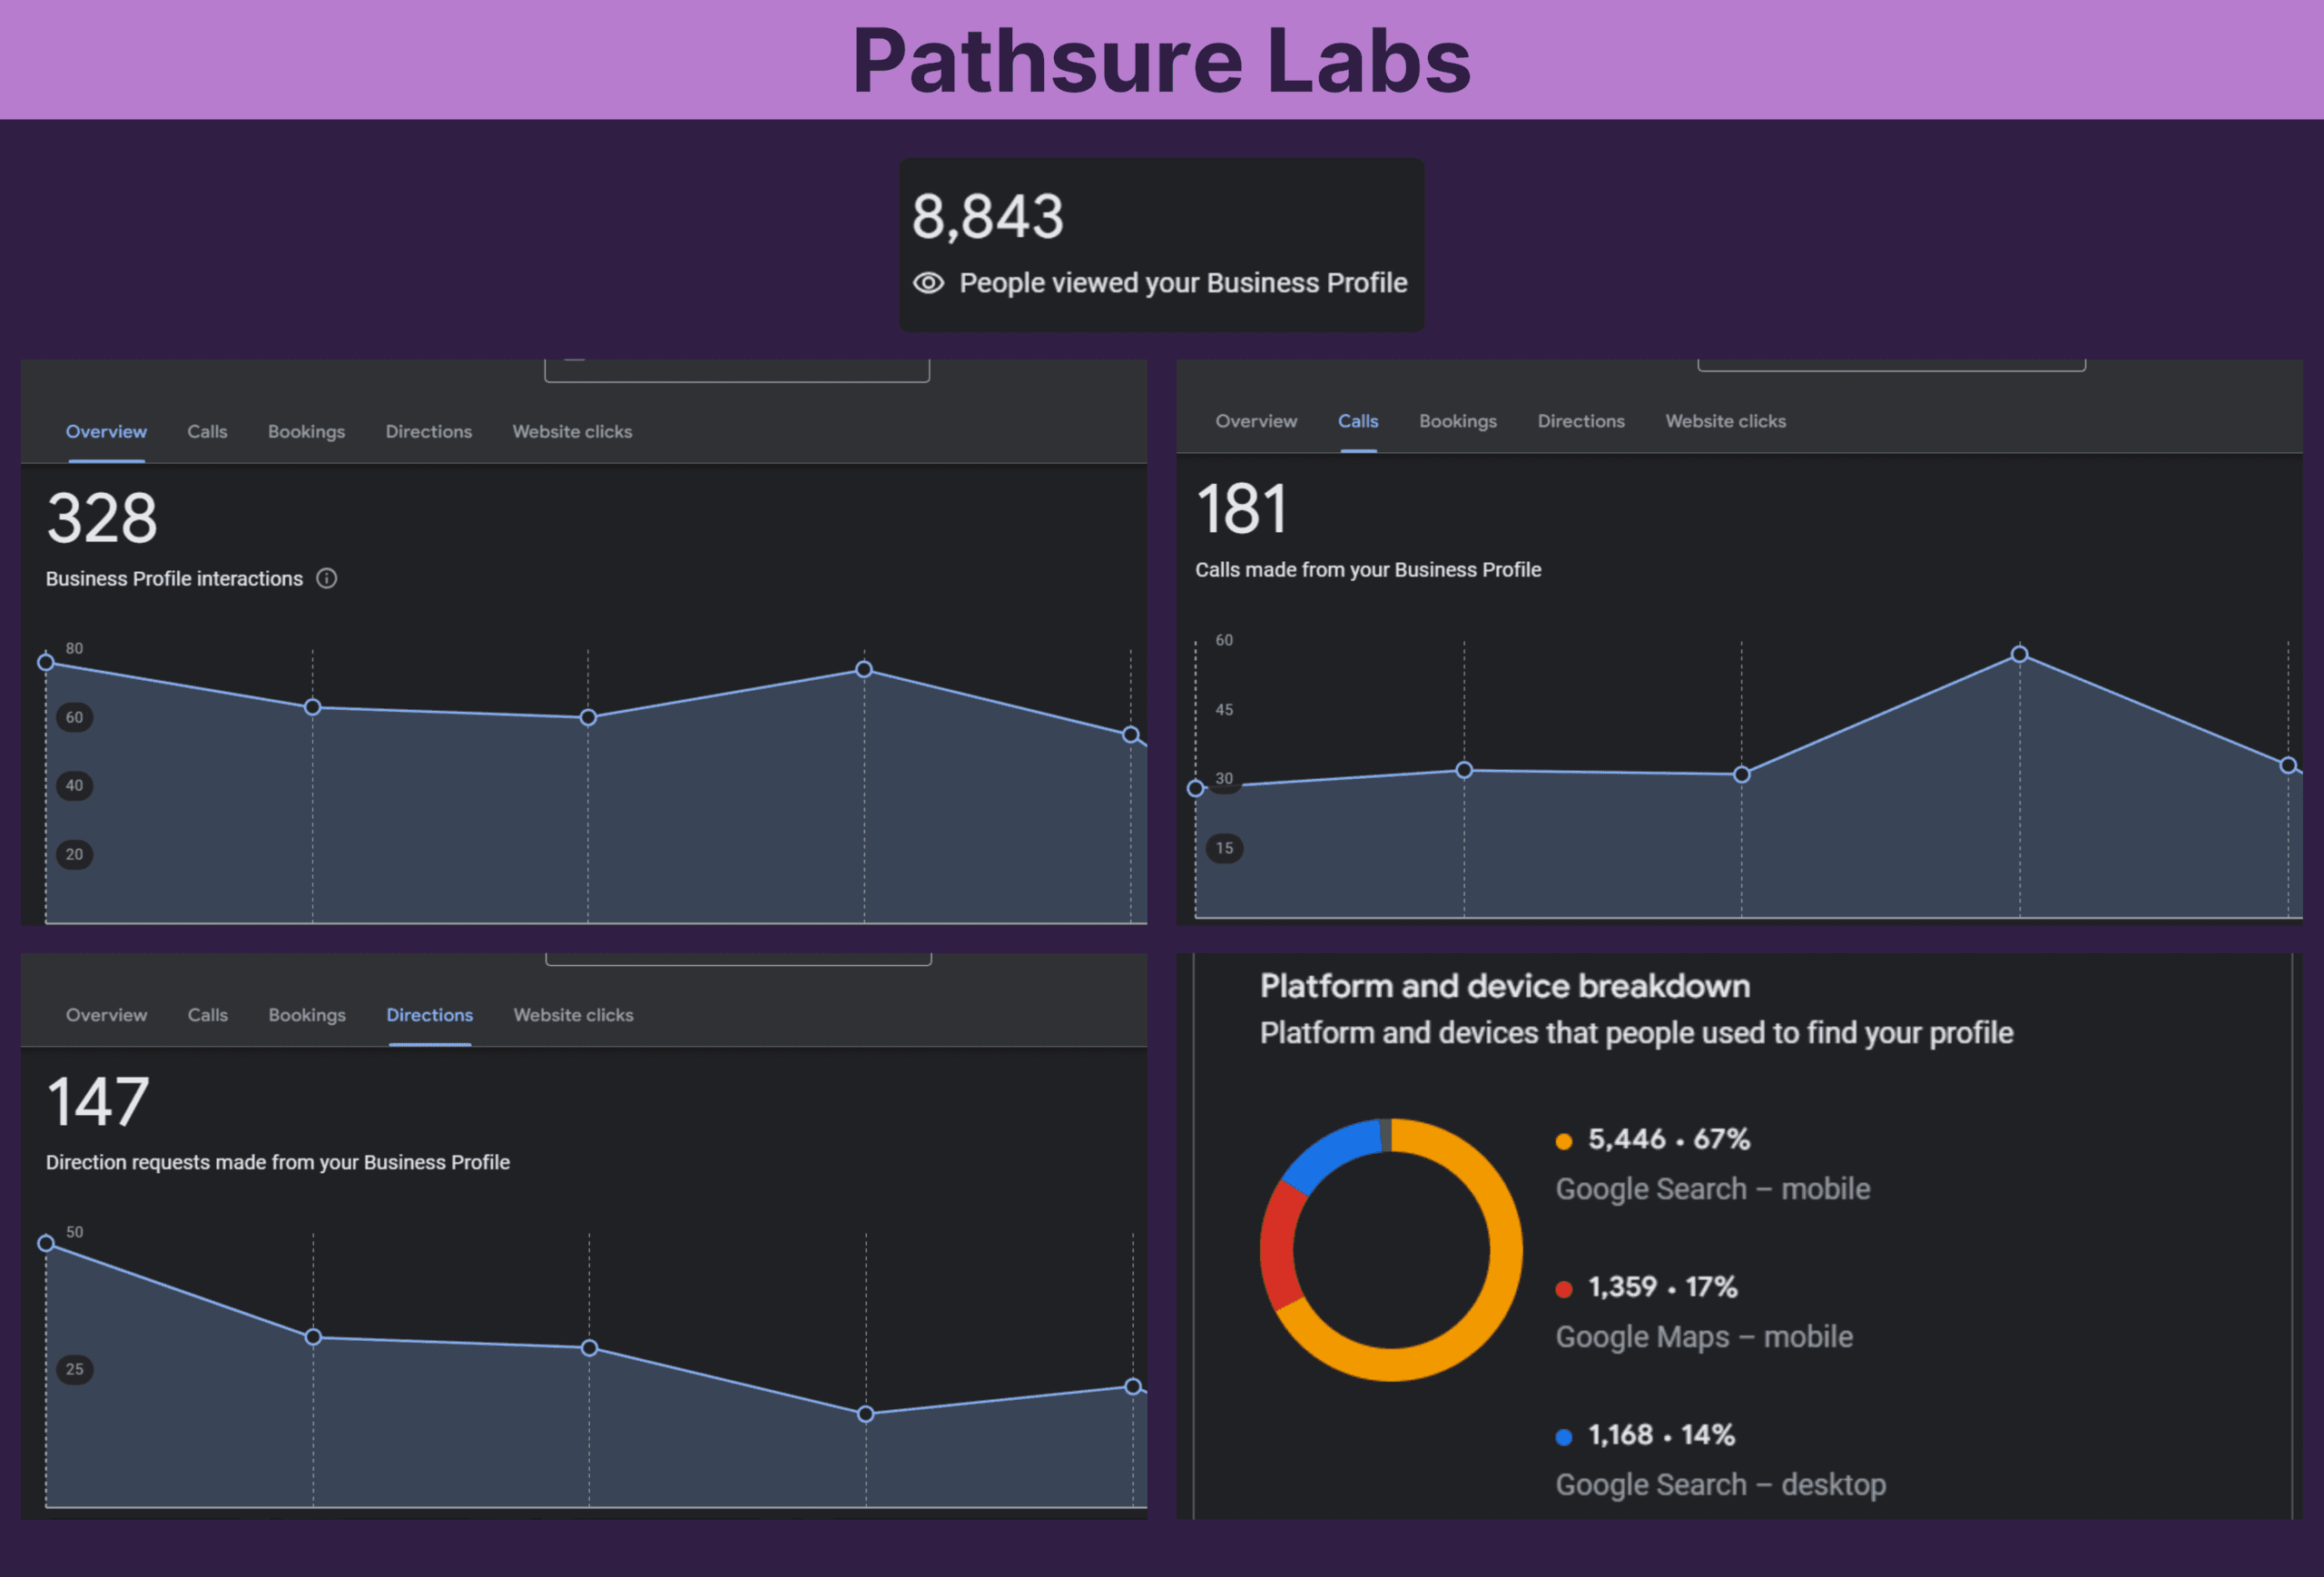Select Website clicks tab in top-left panel
The height and width of the screenshot is (1577, 2324).
[572, 431]
